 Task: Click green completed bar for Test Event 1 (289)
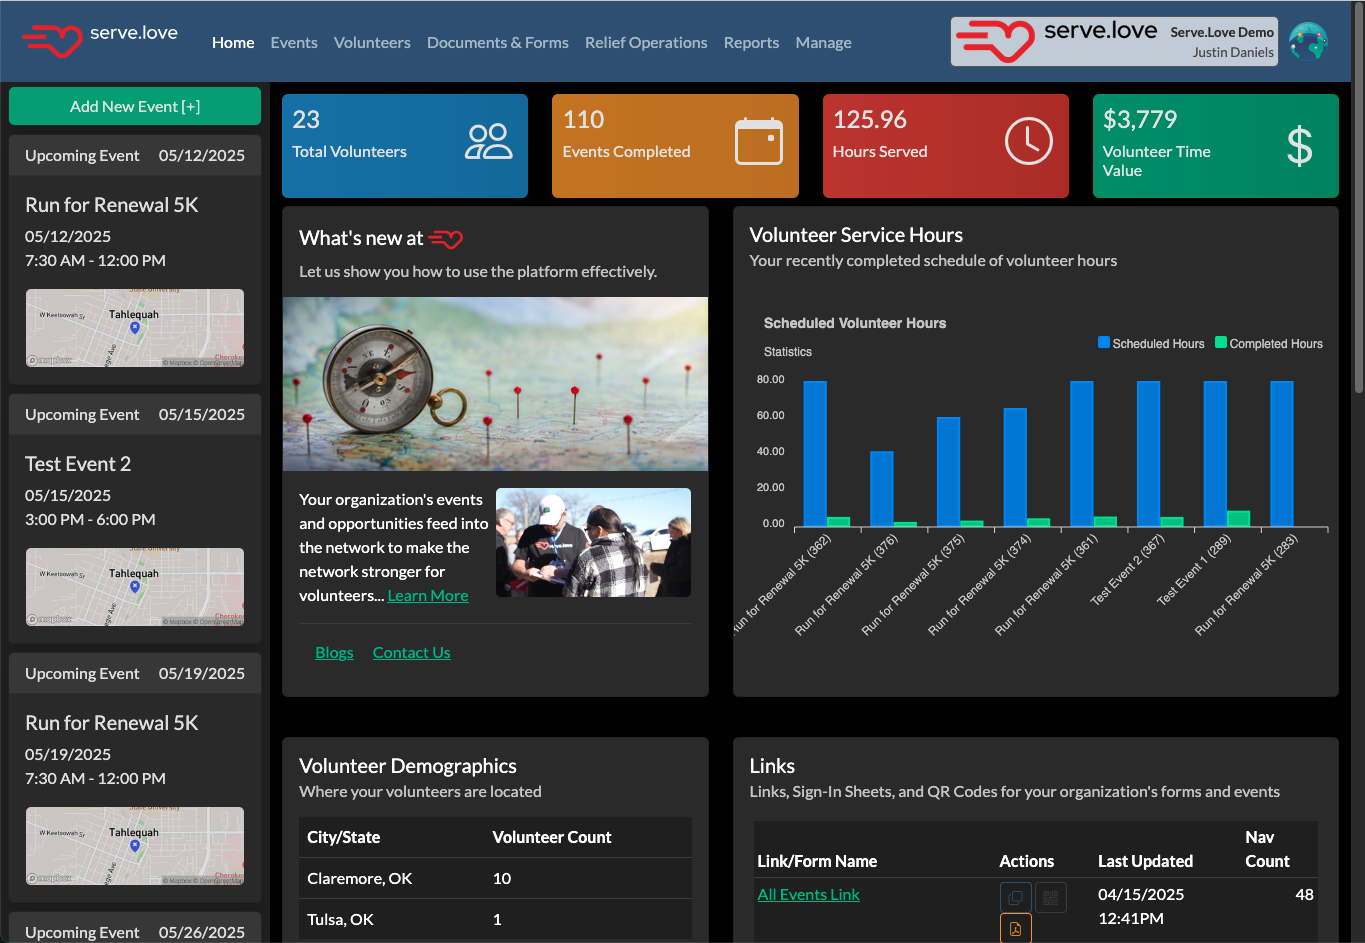point(1239,519)
